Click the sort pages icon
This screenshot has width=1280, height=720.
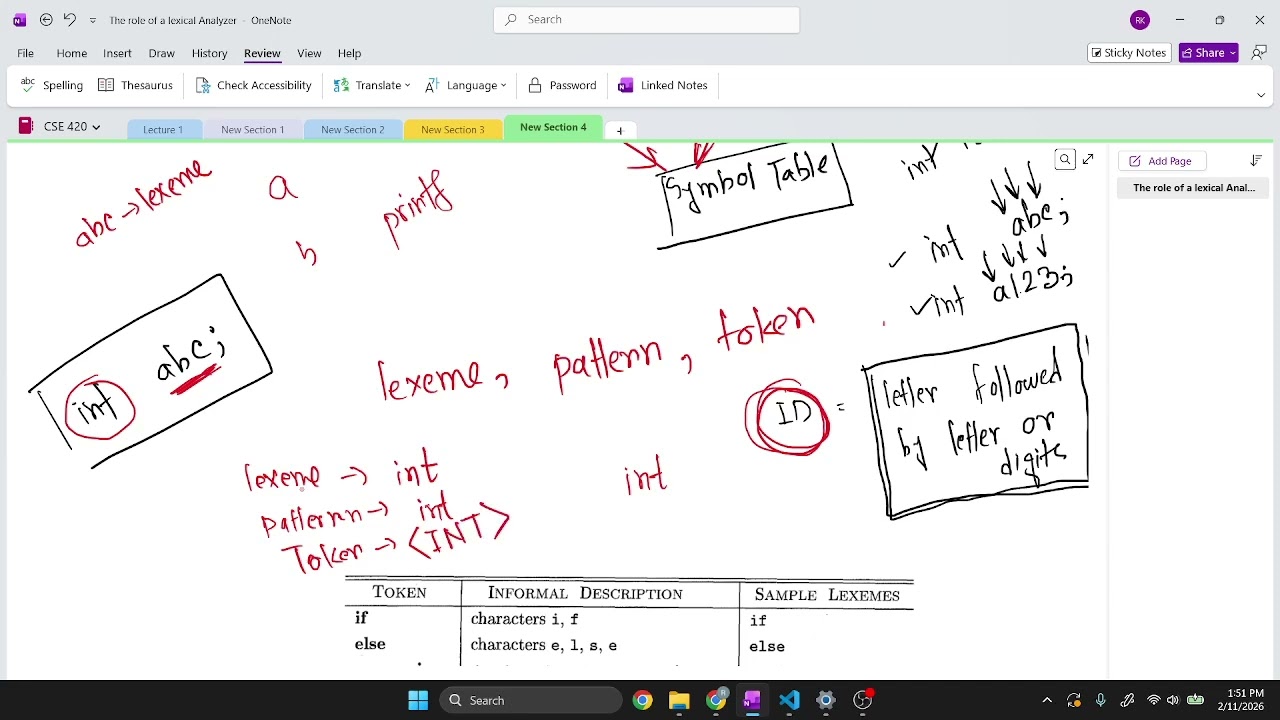click(x=1256, y=160)
